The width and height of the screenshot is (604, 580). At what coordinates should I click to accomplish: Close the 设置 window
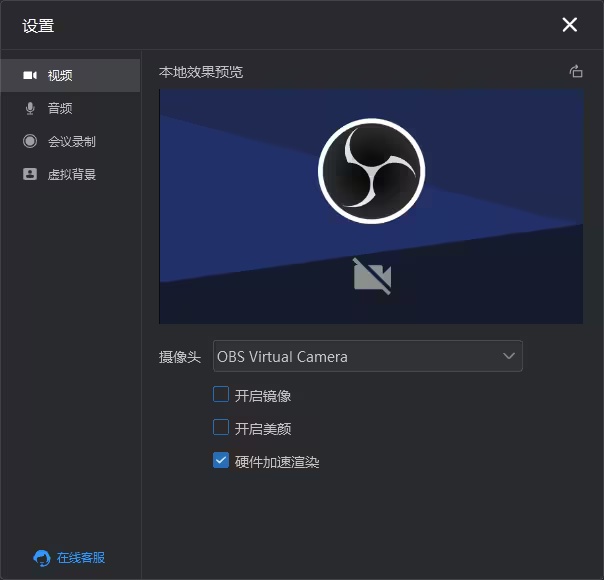570,25
